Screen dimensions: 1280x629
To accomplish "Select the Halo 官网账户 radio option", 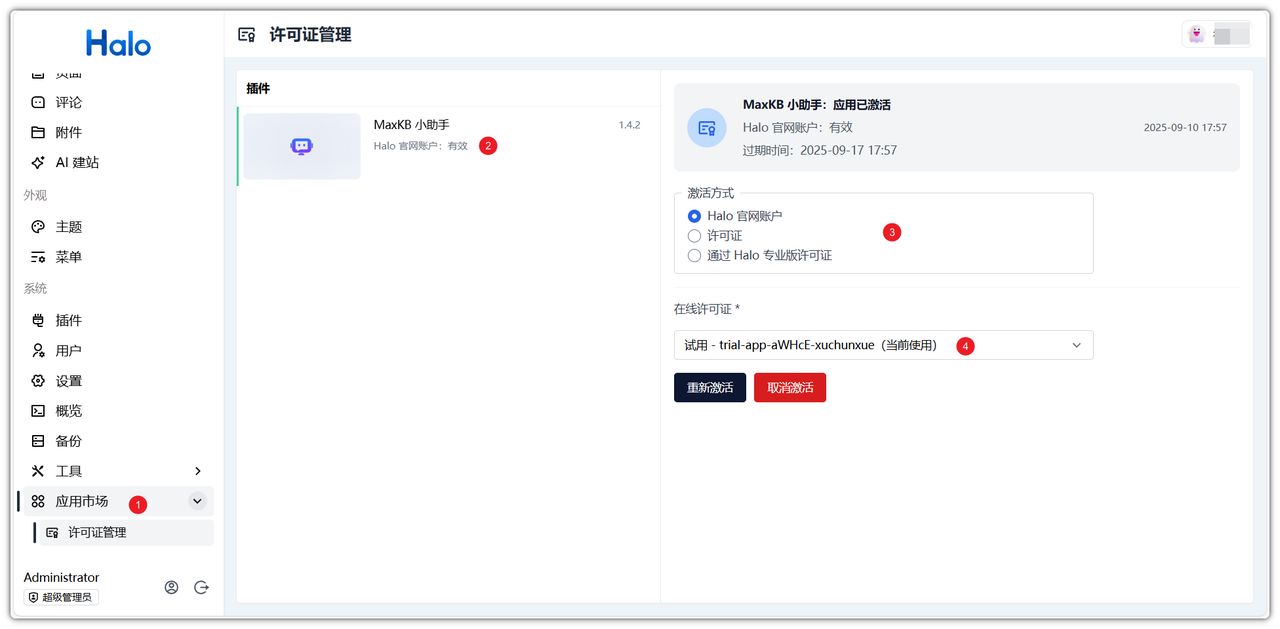I will coord(694,216).
